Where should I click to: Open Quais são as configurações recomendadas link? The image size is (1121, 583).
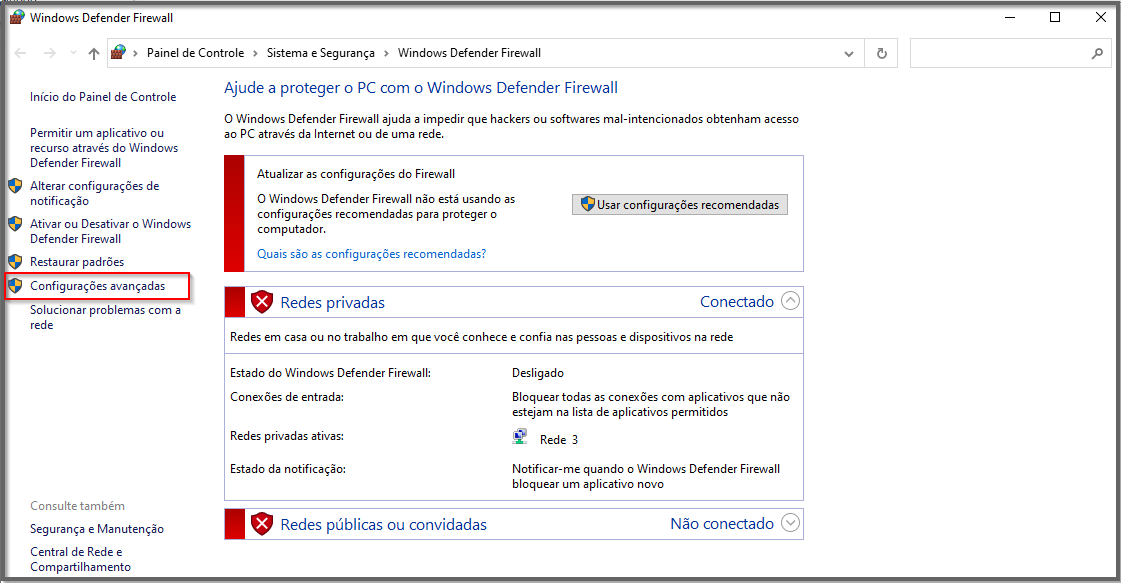(372, 254)
